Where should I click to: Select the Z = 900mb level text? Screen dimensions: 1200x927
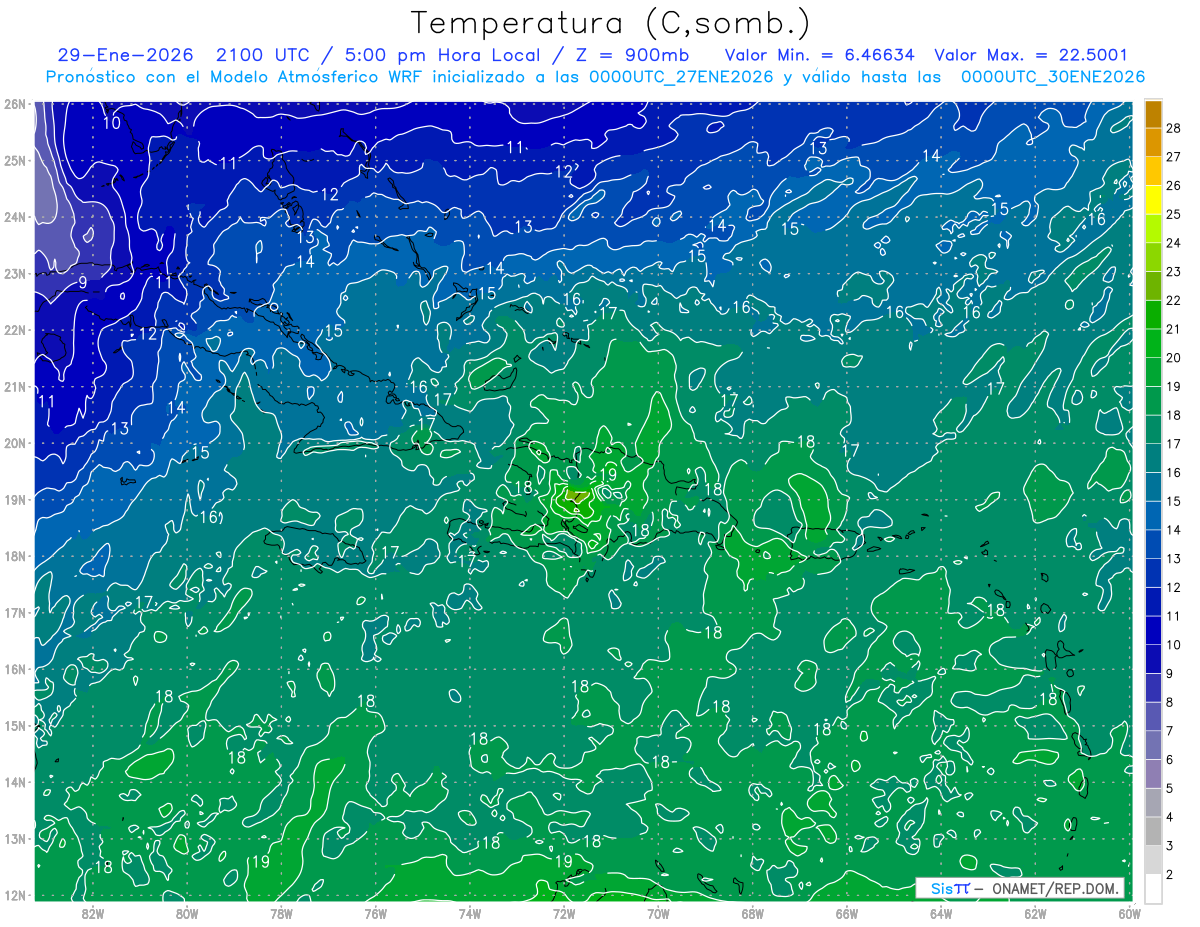click(631, 55)
